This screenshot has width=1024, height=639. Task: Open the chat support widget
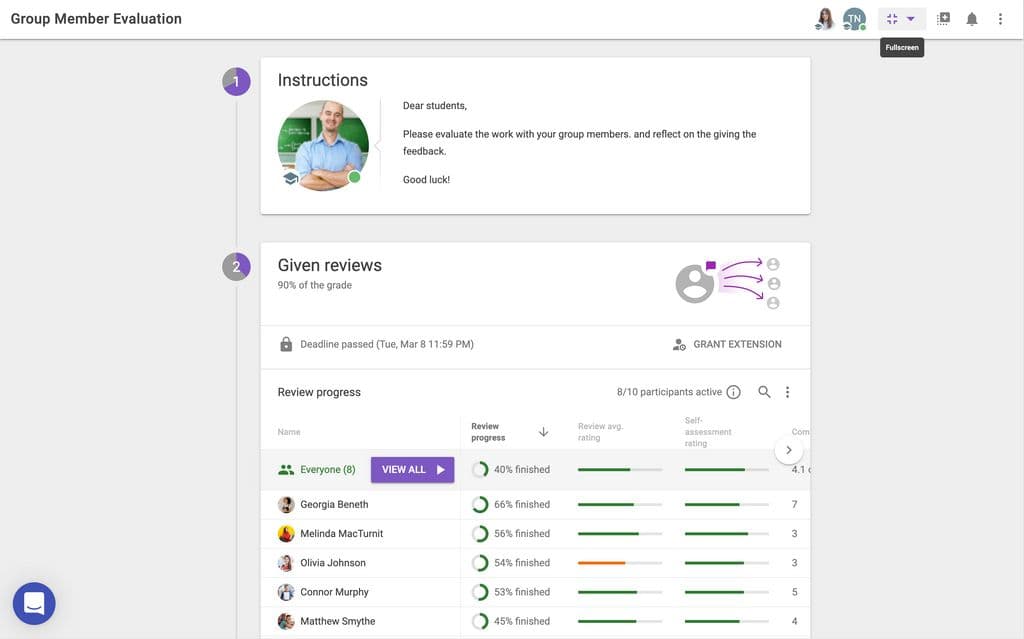click(34, 603)
